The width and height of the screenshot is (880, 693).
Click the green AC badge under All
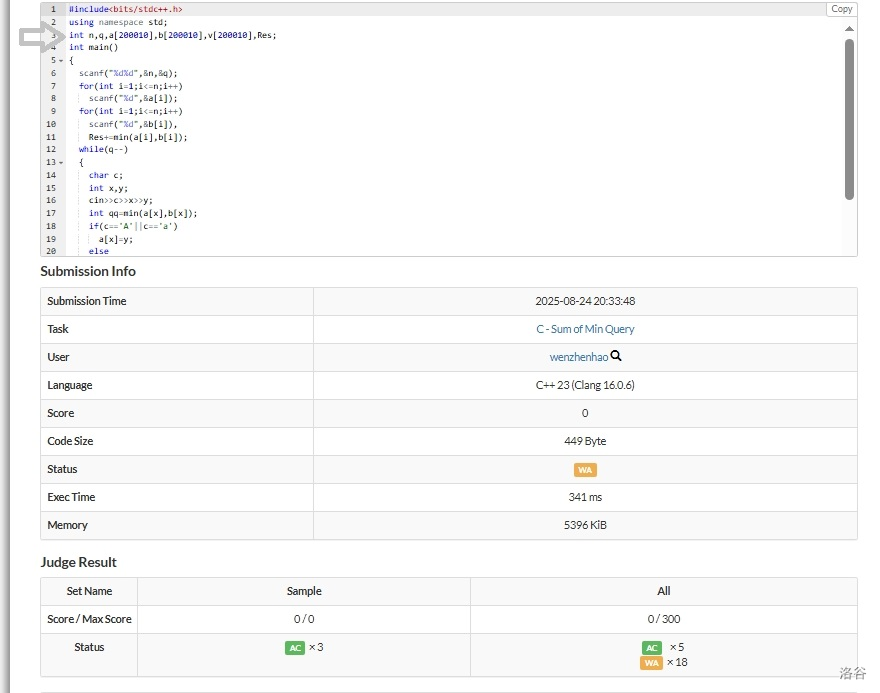pos(652,647)
